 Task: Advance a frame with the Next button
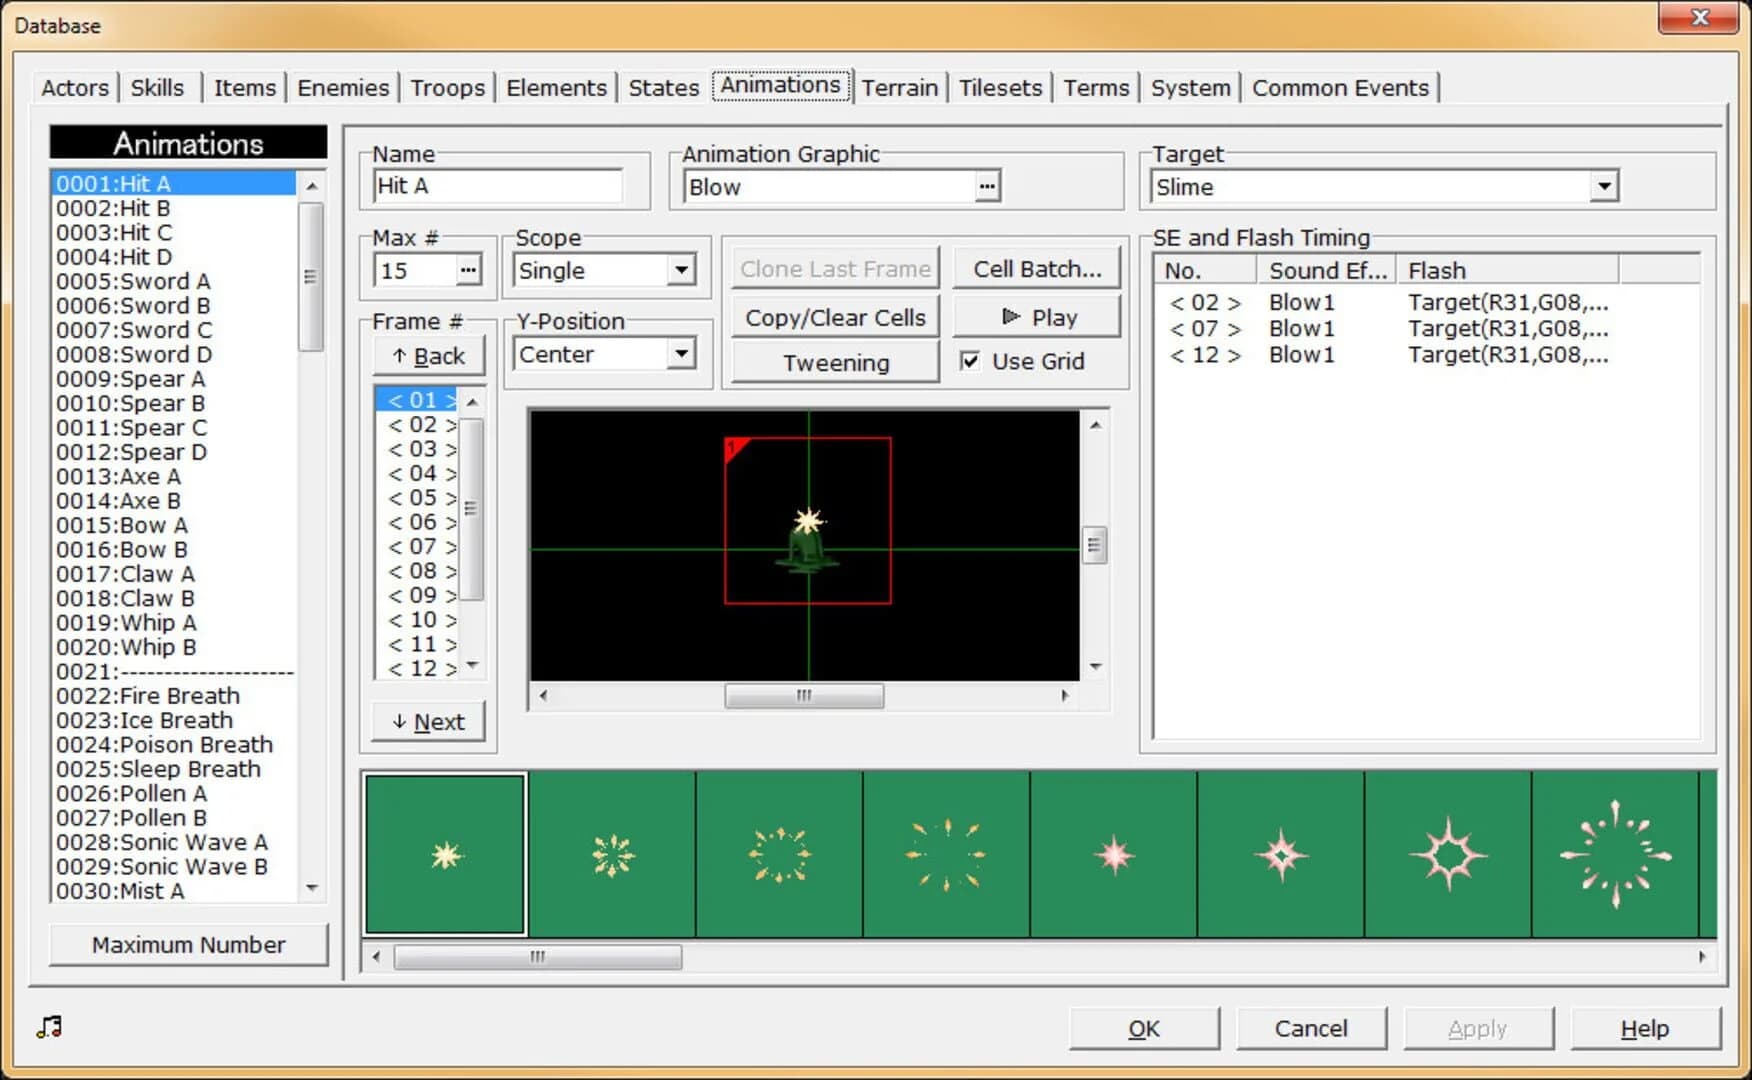click(428, 721)
